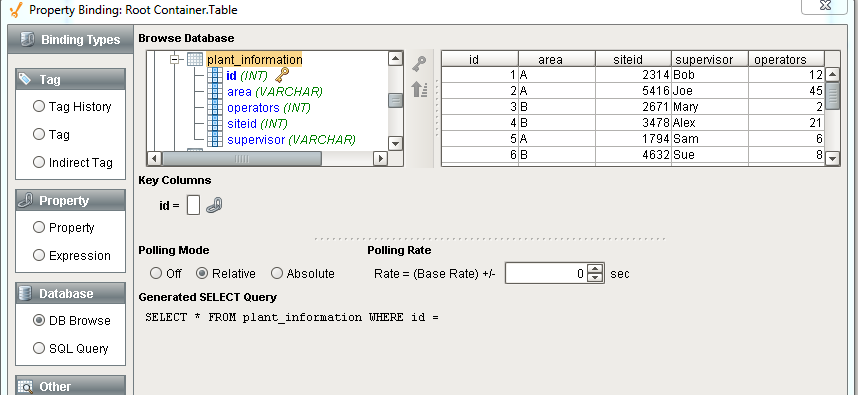Click the operators column header
The height and width of the screenshot is (395, 858).
(x=786, y=59)
